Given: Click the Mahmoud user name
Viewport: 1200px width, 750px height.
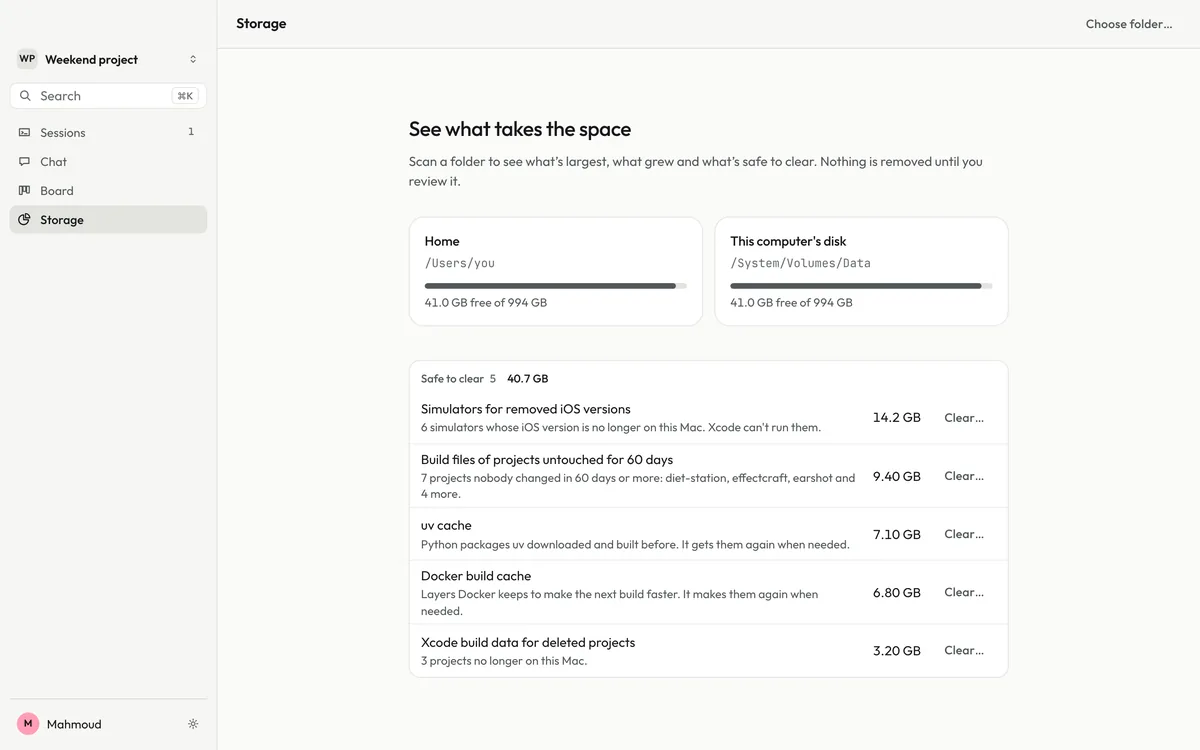Looking at the screenshot, I should coord(74,724).
